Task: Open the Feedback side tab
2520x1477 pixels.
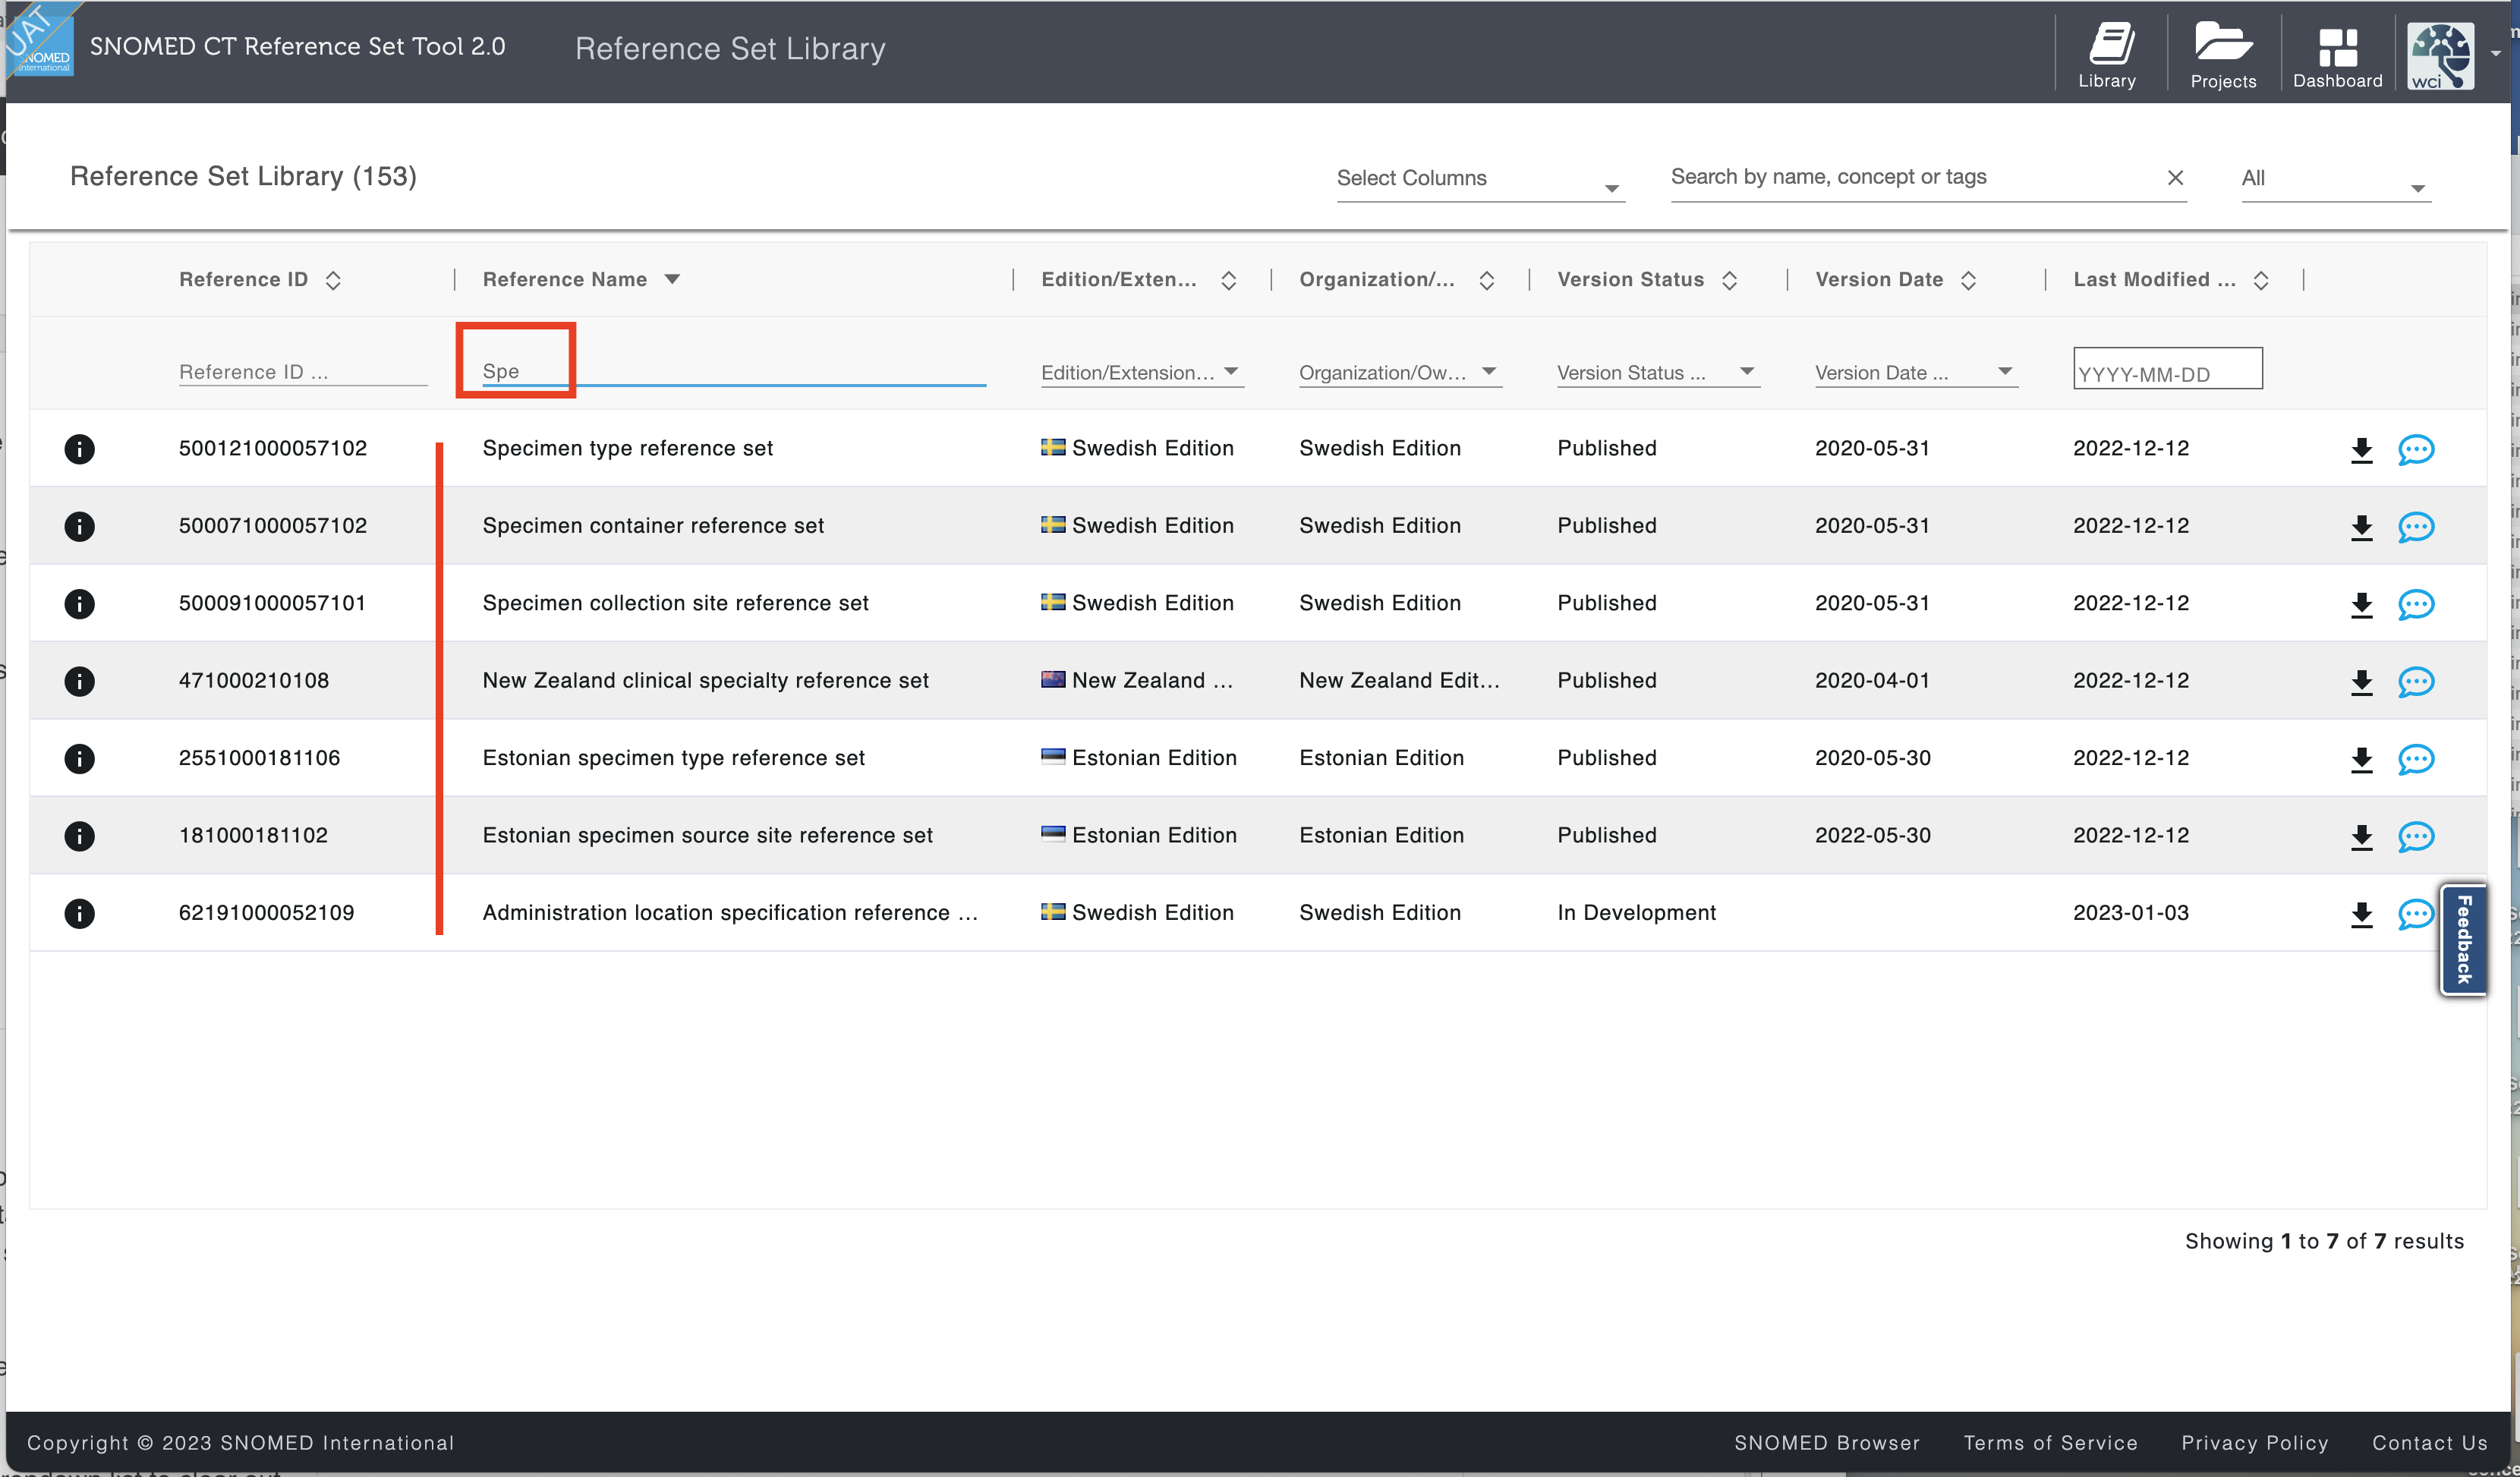Action: [2463, 939]
